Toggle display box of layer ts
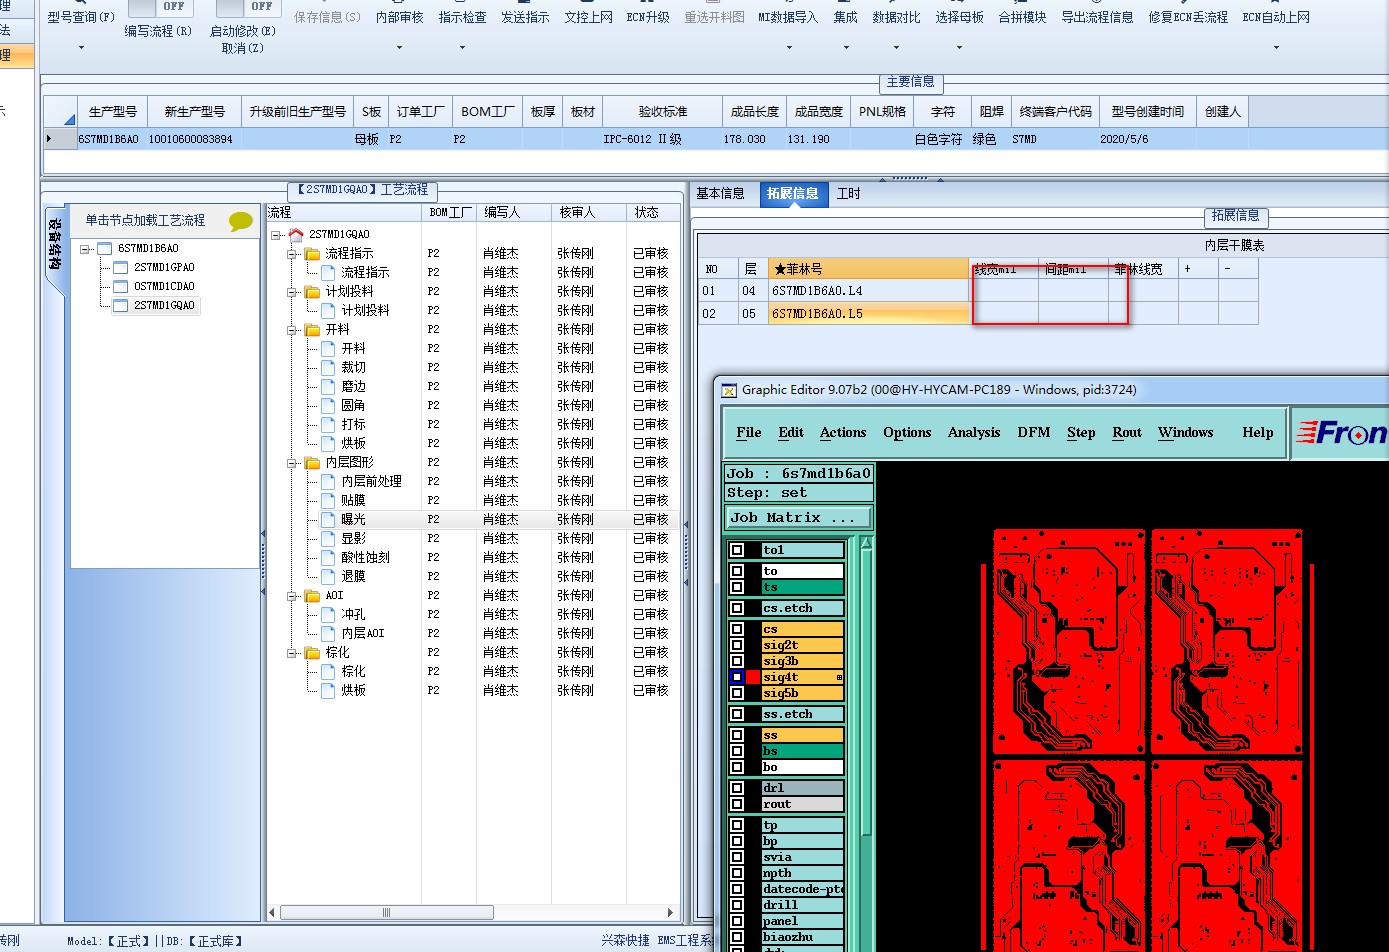Viewport: 1389px width, 952px height. (737, 587)
